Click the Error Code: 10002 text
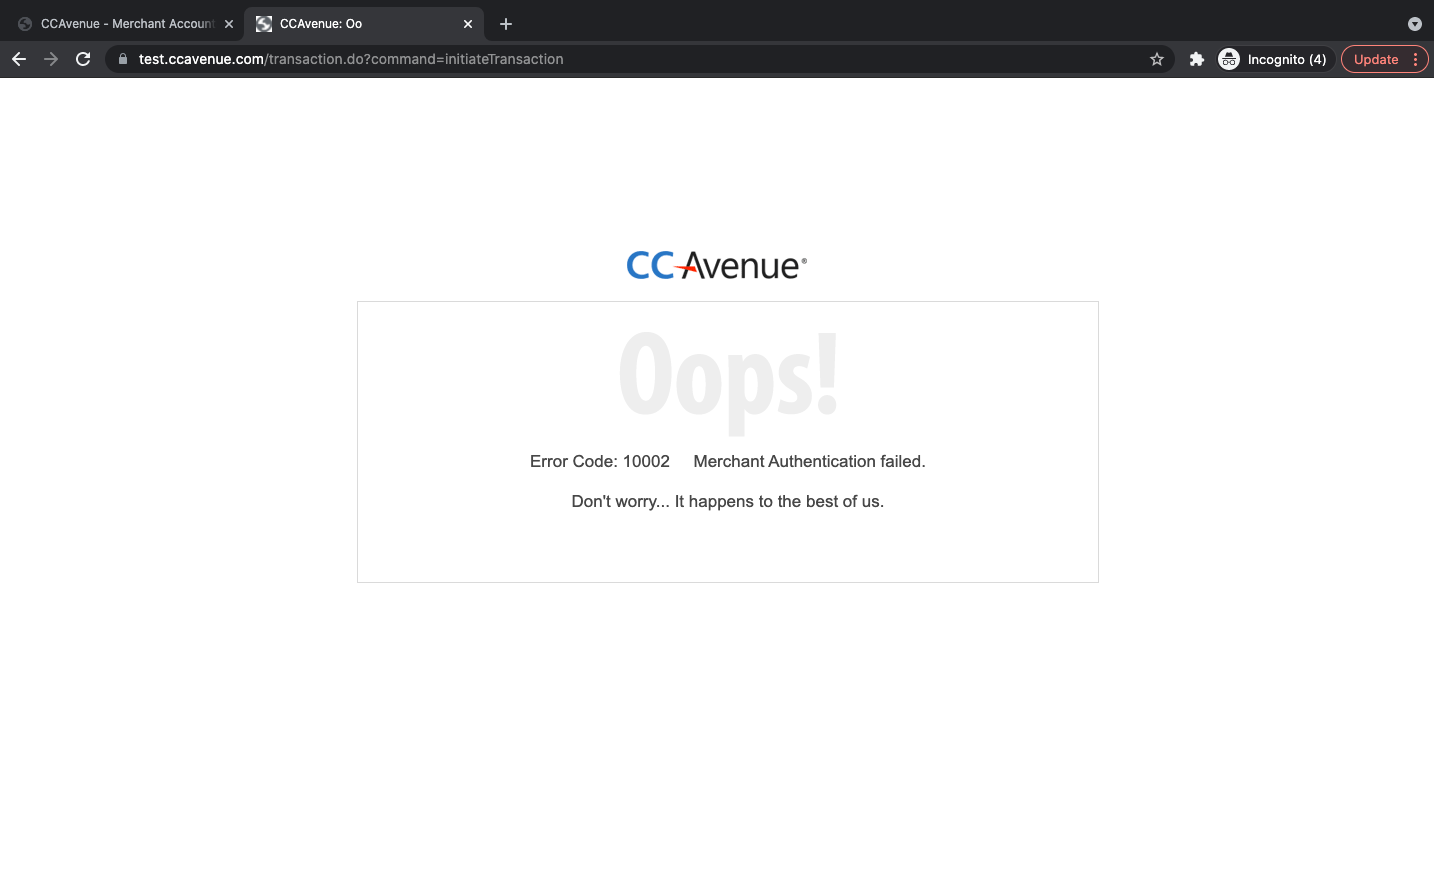 pos(600,461)
